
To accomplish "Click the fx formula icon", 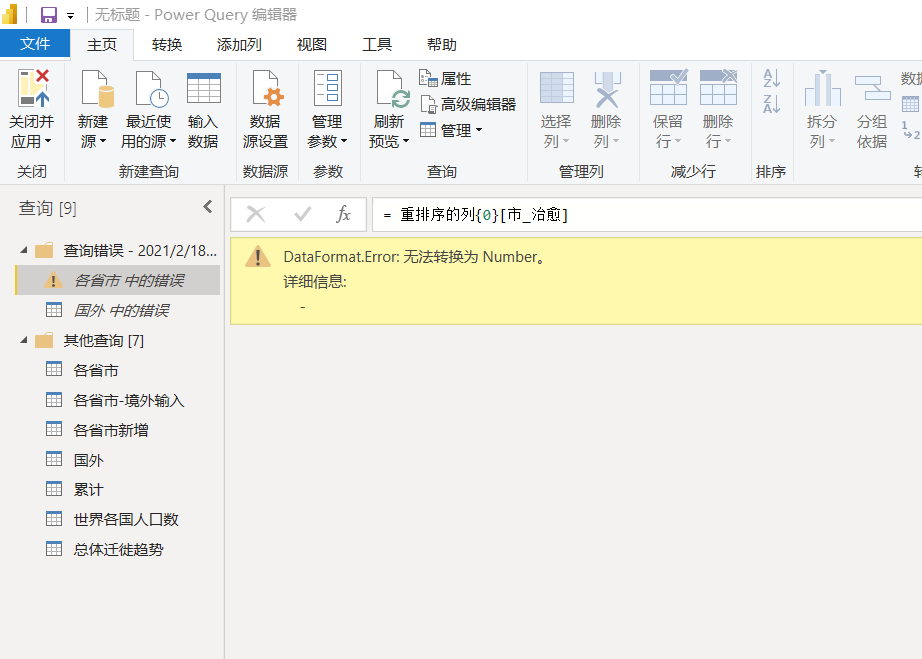I will [x=343, y=214].
